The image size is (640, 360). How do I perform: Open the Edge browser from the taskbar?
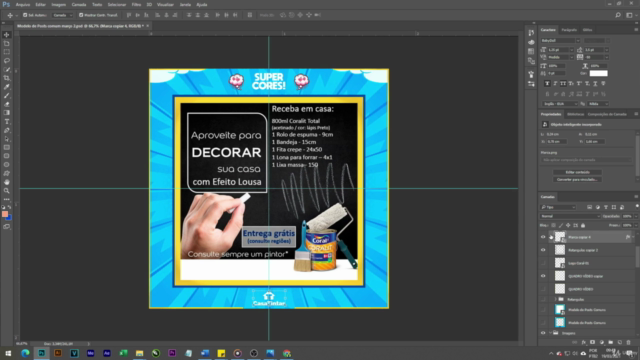pos(25,353)
